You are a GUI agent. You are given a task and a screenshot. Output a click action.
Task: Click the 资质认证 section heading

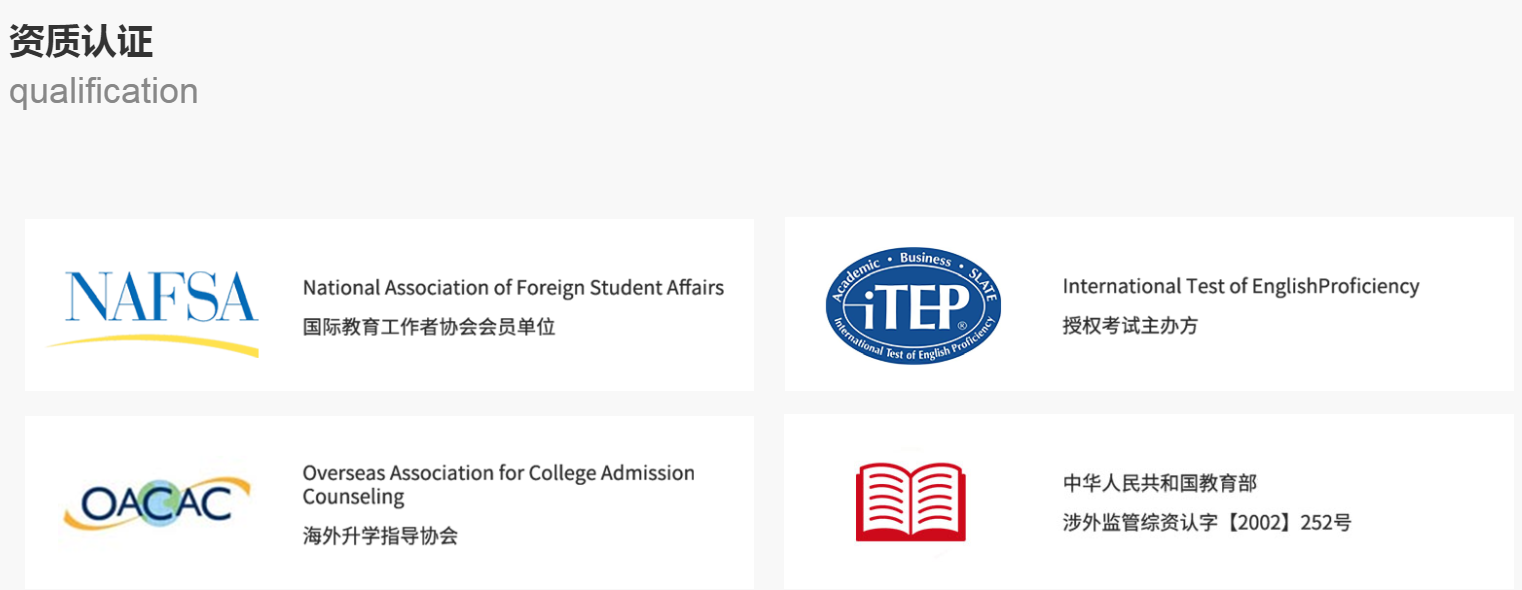(81, 41)
